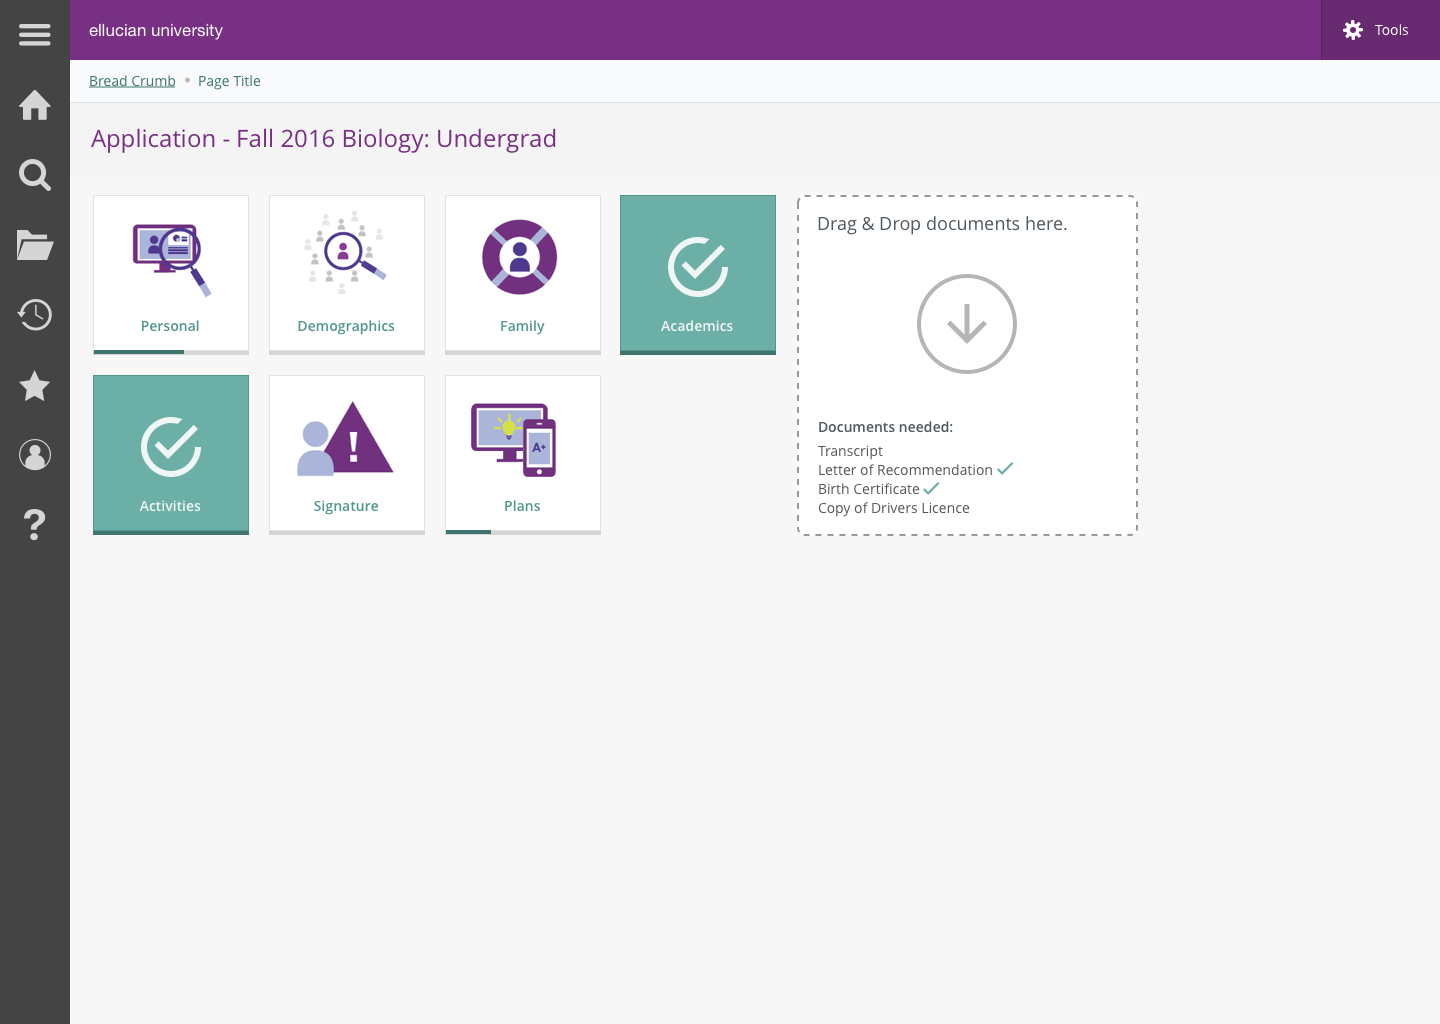Open the Family section tile
Image resolution: width=1440 pixels, height=1024 pixels.
pos(523,275)
